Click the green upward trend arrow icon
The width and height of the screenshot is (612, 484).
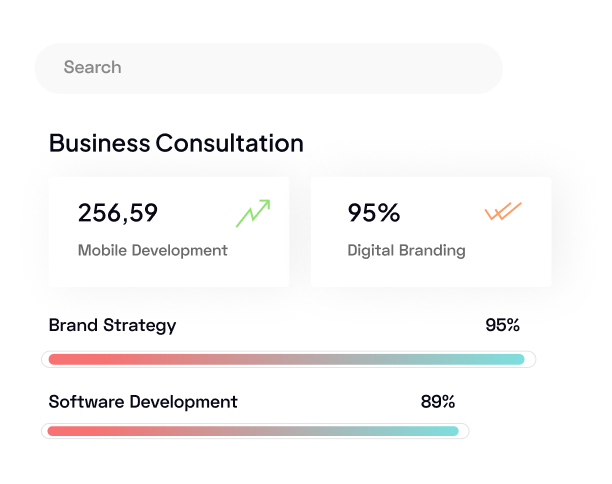coord(253,213)
